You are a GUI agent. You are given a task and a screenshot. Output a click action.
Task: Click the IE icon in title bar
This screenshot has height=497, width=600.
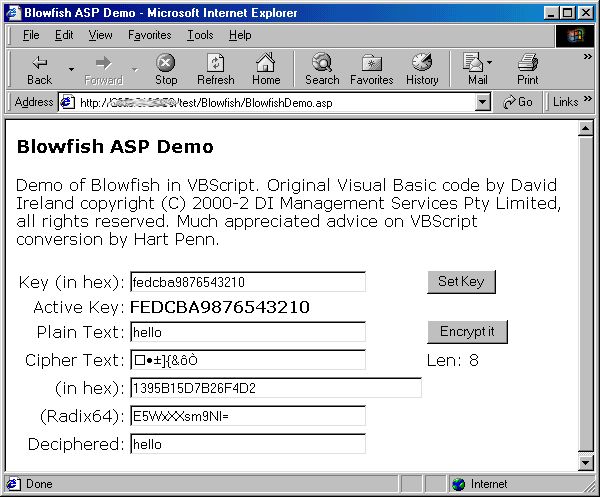pos(13,13)
